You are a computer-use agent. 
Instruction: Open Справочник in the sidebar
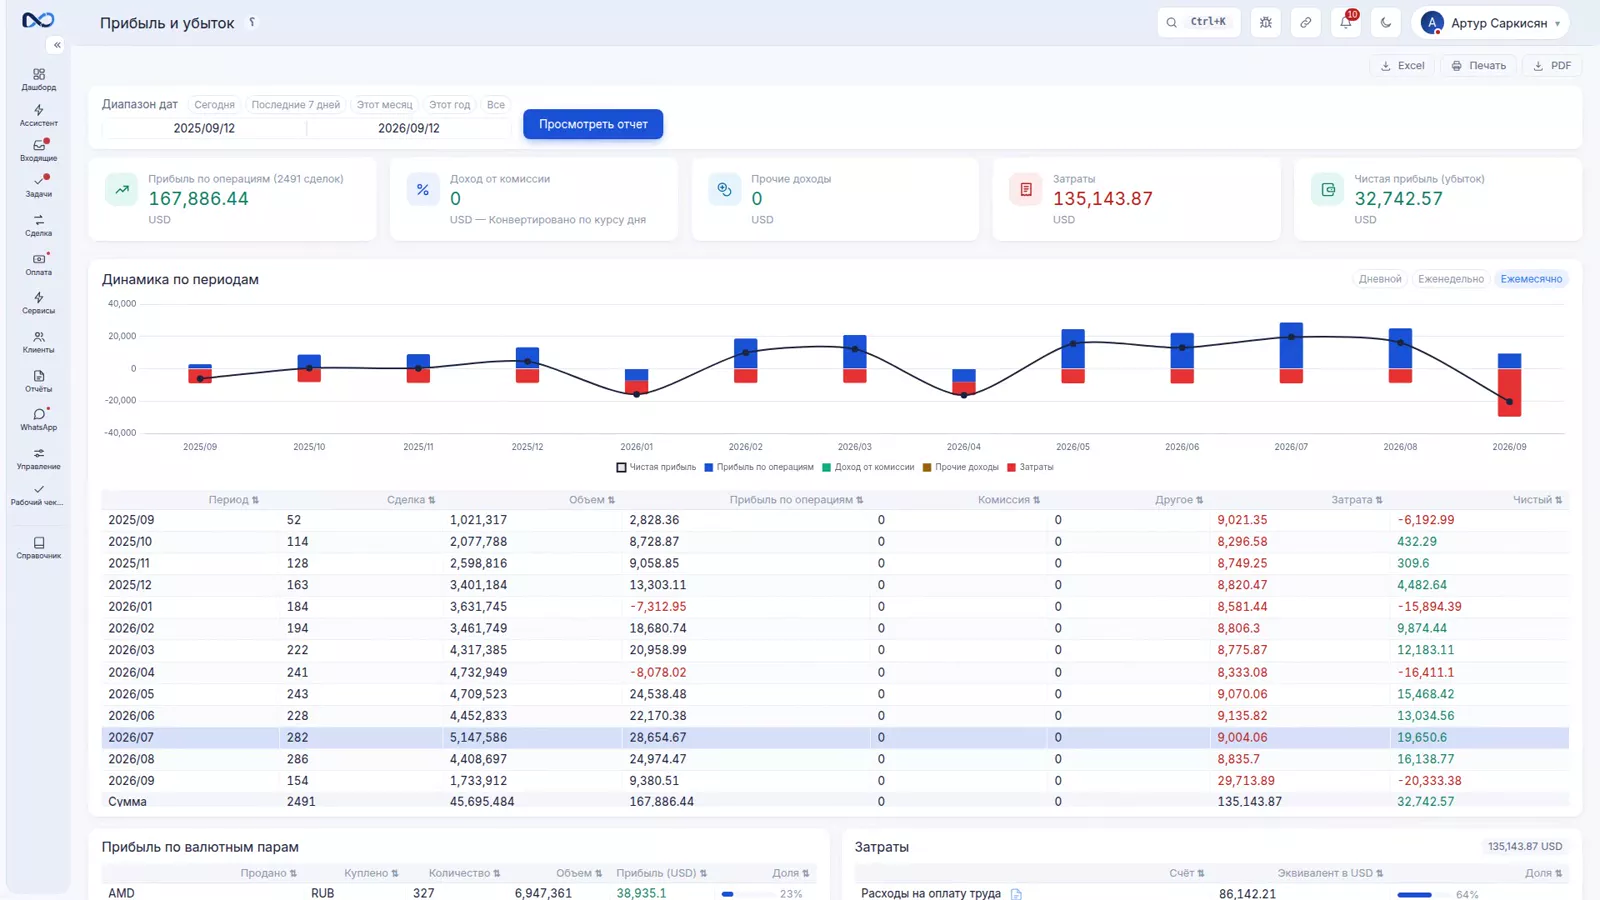coord(38,547)
